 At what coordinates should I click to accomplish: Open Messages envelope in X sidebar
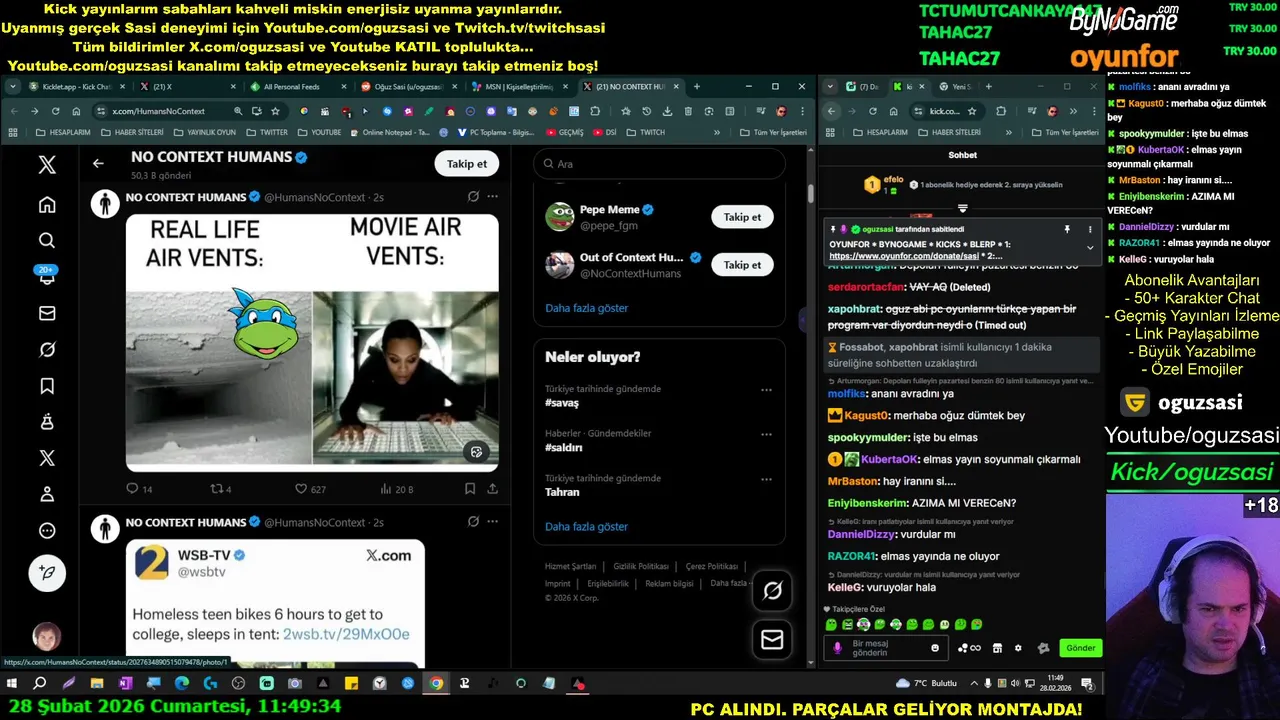(47, 313)
